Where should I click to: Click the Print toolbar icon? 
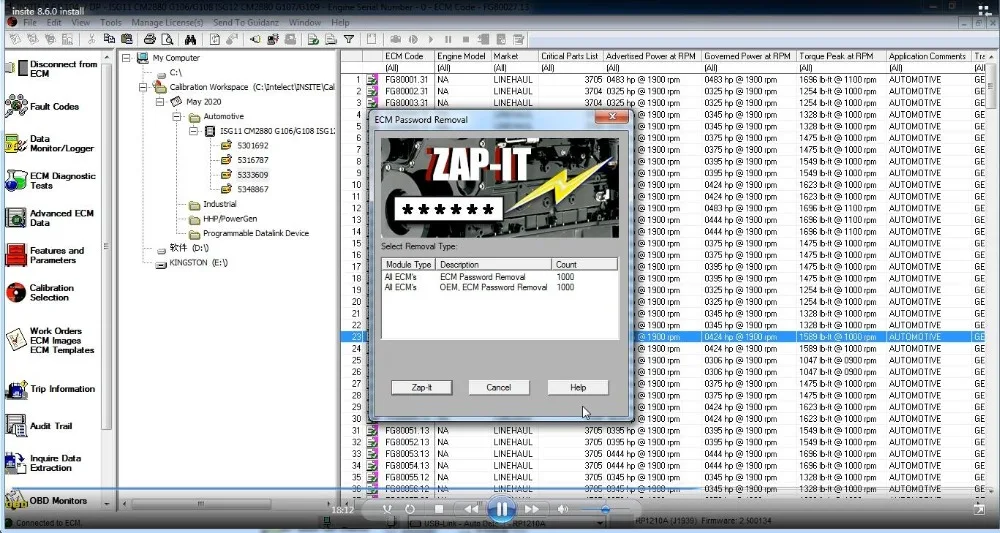[149, 40]
